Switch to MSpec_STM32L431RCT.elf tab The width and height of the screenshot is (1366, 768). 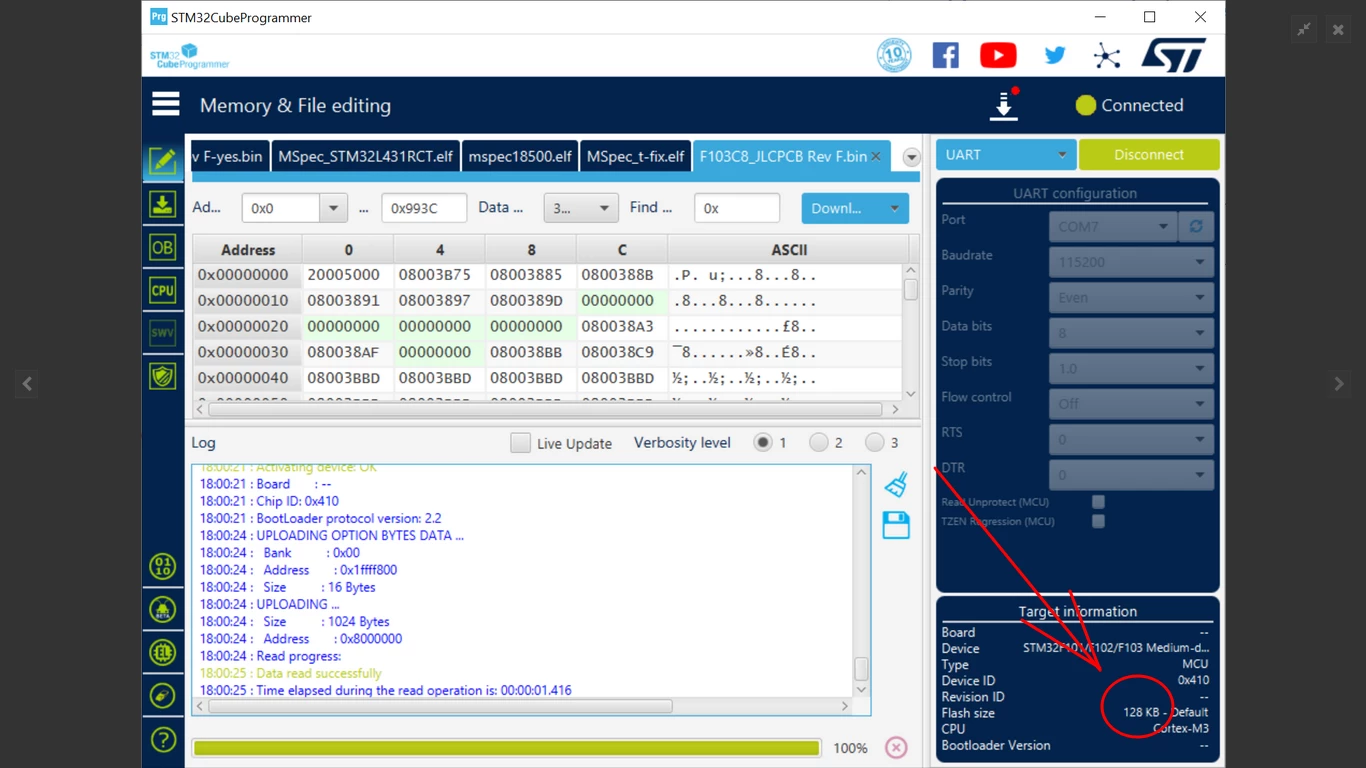(366, 156)
